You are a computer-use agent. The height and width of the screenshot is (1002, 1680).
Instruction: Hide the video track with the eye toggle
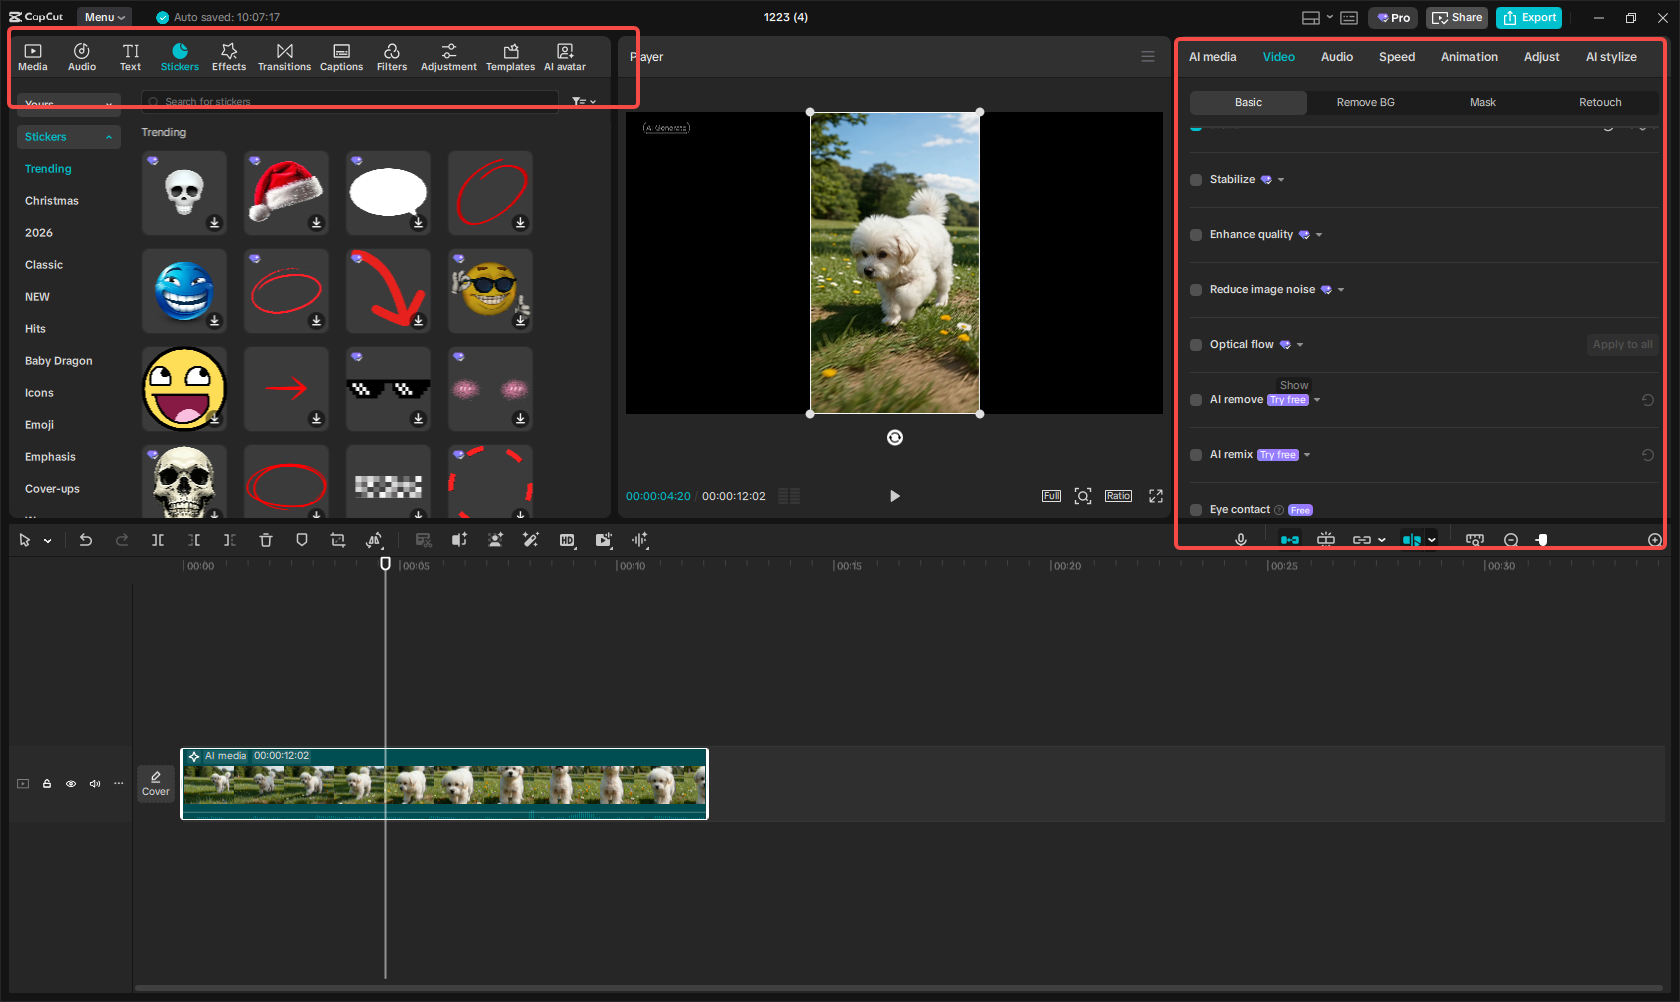pos(70,784)
